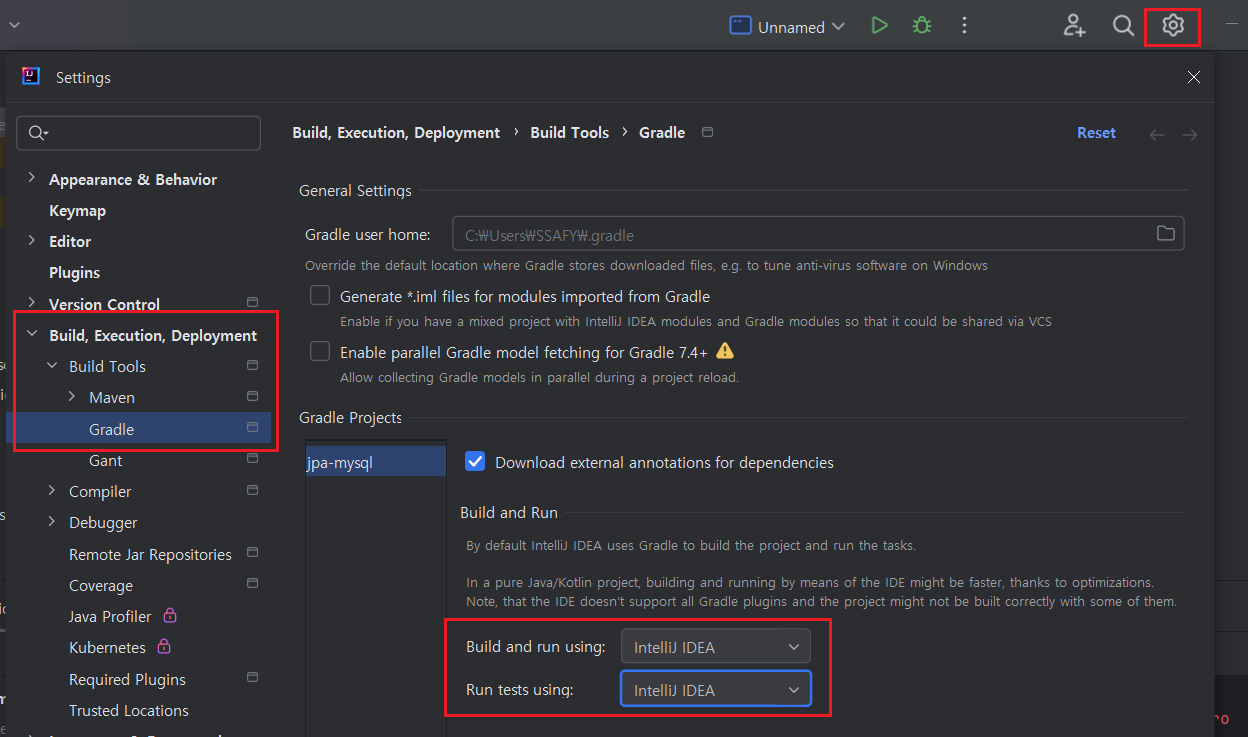Viewport: 1248px width, 737px height.
Task: Open Trusted Locations settings page
Action: [x=128, y=710]
